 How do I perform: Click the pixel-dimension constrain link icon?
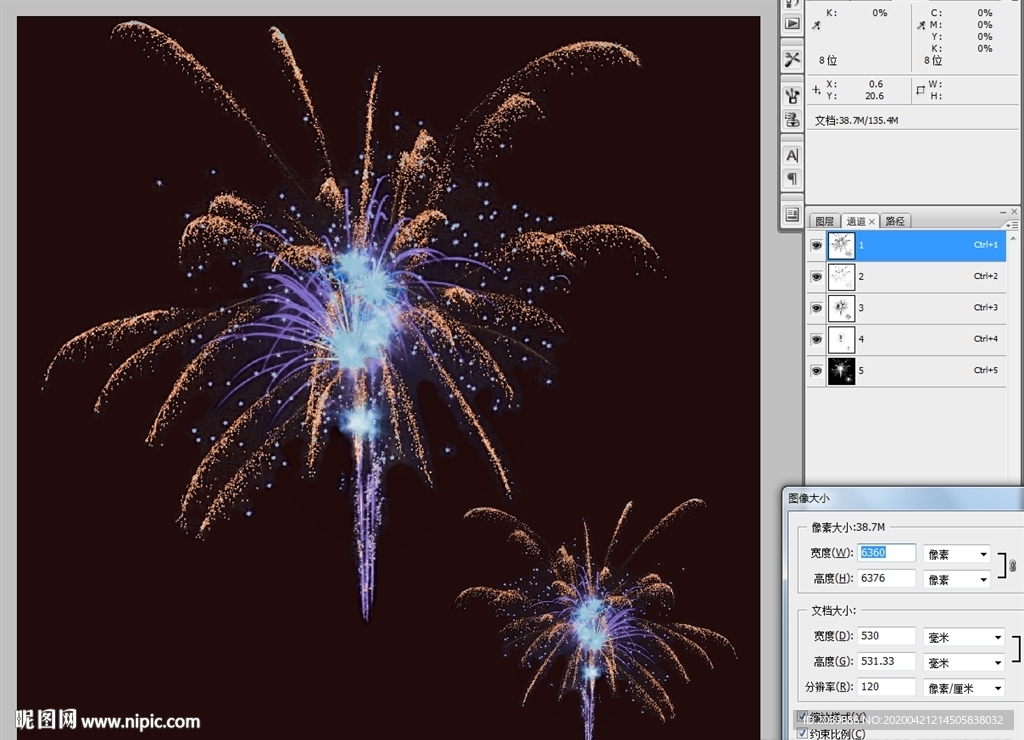coord(1012,566)
